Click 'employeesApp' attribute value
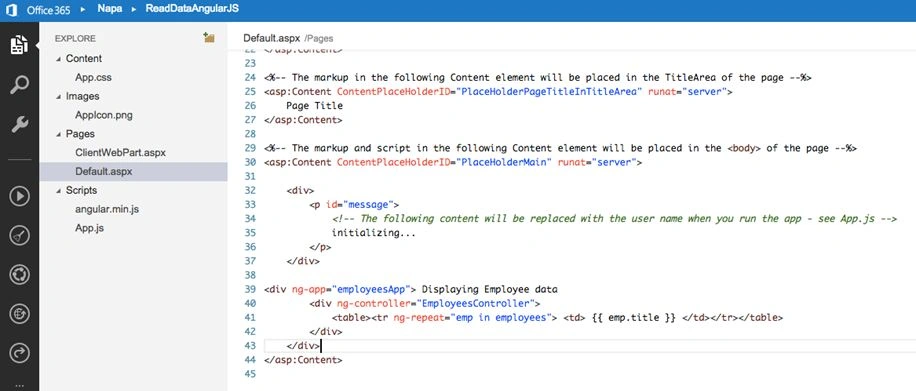Image resolution: width=916 pixels, height=391 pixels. (x=374, y=289)
